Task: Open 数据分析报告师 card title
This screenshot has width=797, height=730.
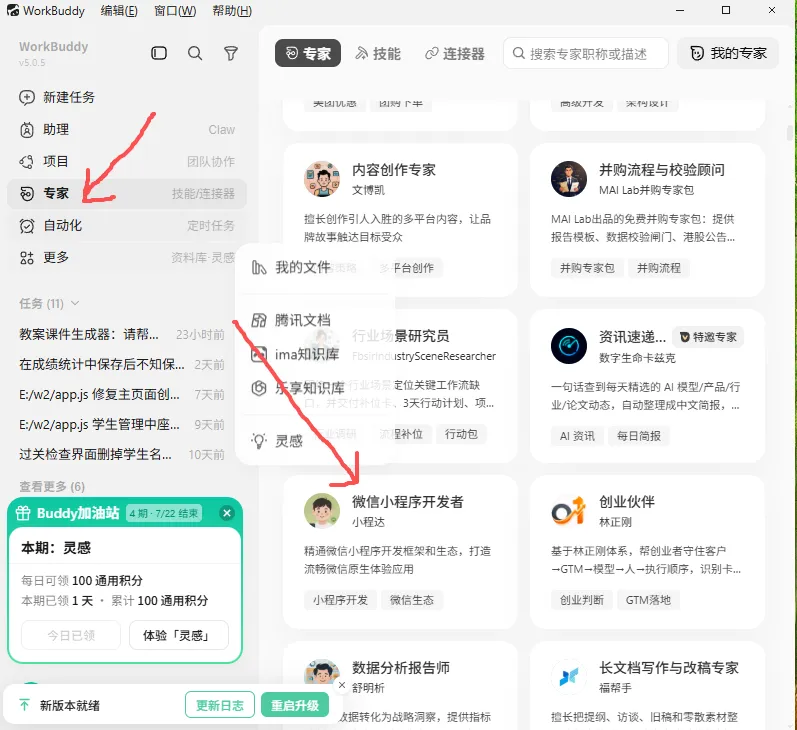Action: [x=401, y=667]
